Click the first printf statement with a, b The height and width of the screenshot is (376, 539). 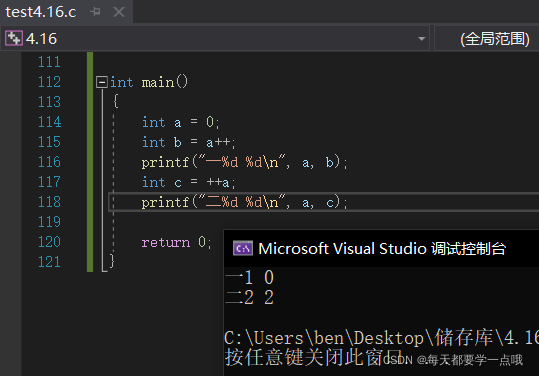244,162
